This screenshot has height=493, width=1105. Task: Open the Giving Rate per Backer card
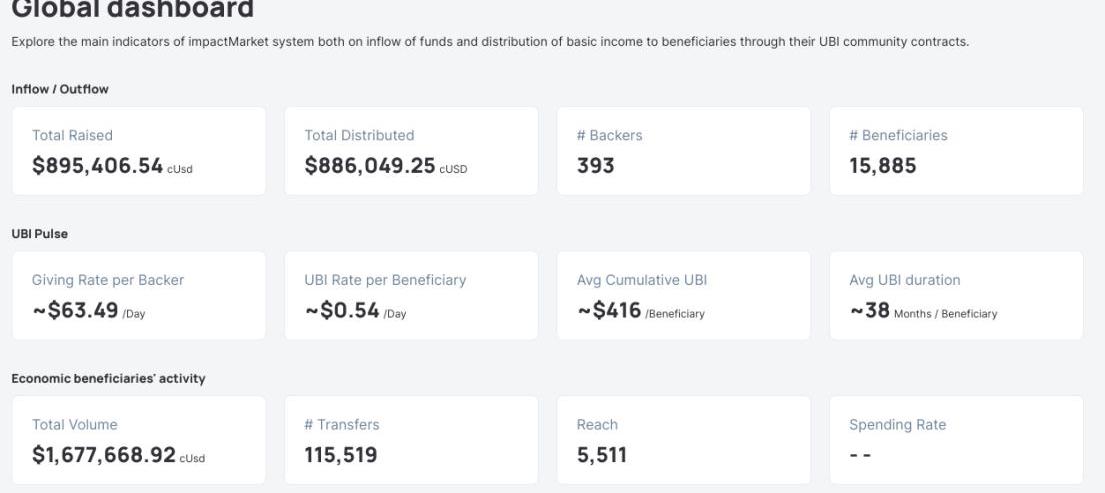pos(139,295)
